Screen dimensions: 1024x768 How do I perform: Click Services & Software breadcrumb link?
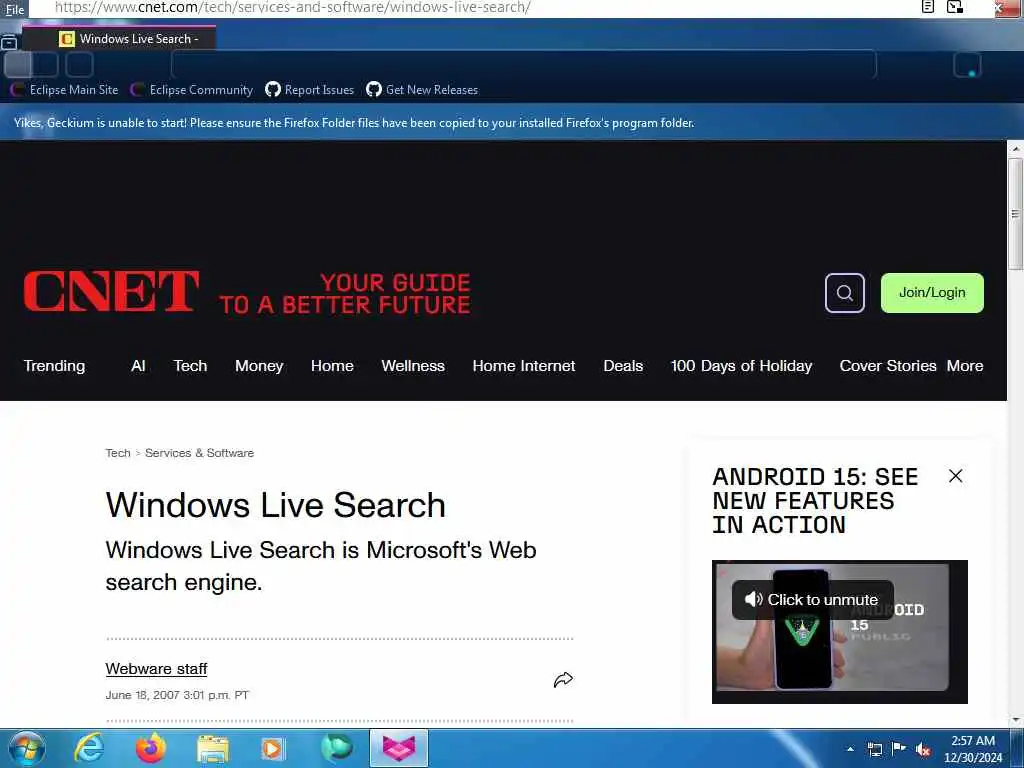(x=199, y=453)
